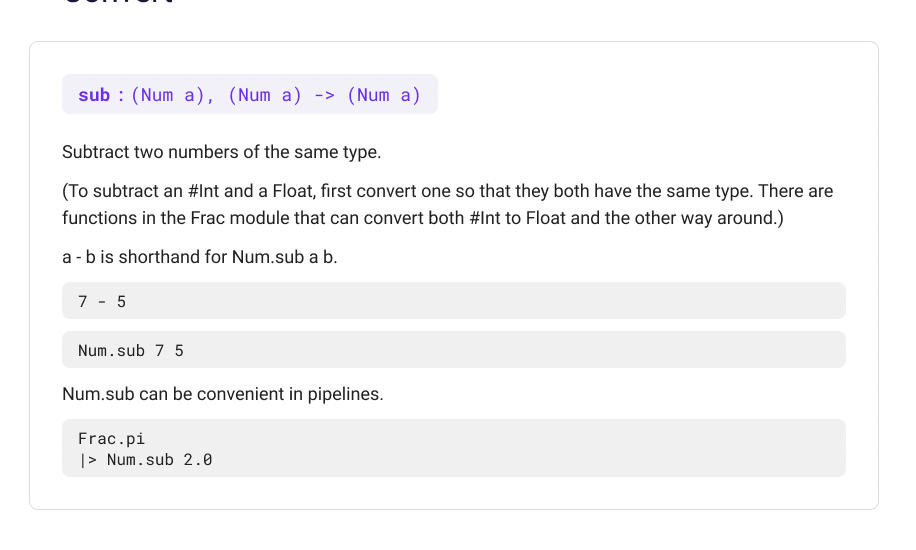Click "2.0" in the pipeline code example
This screenshot has width=916, height=550.
point(198,460)
